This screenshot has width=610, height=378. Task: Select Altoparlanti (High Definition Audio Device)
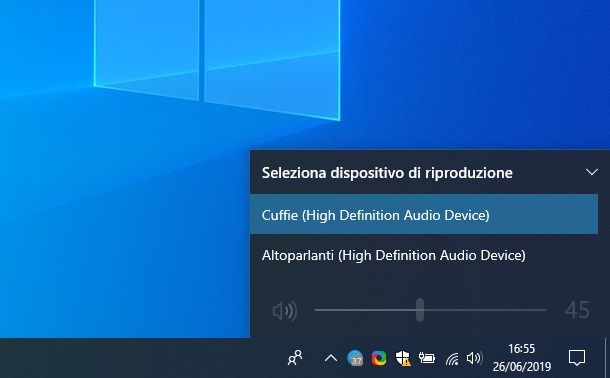[x=424, y=255]
